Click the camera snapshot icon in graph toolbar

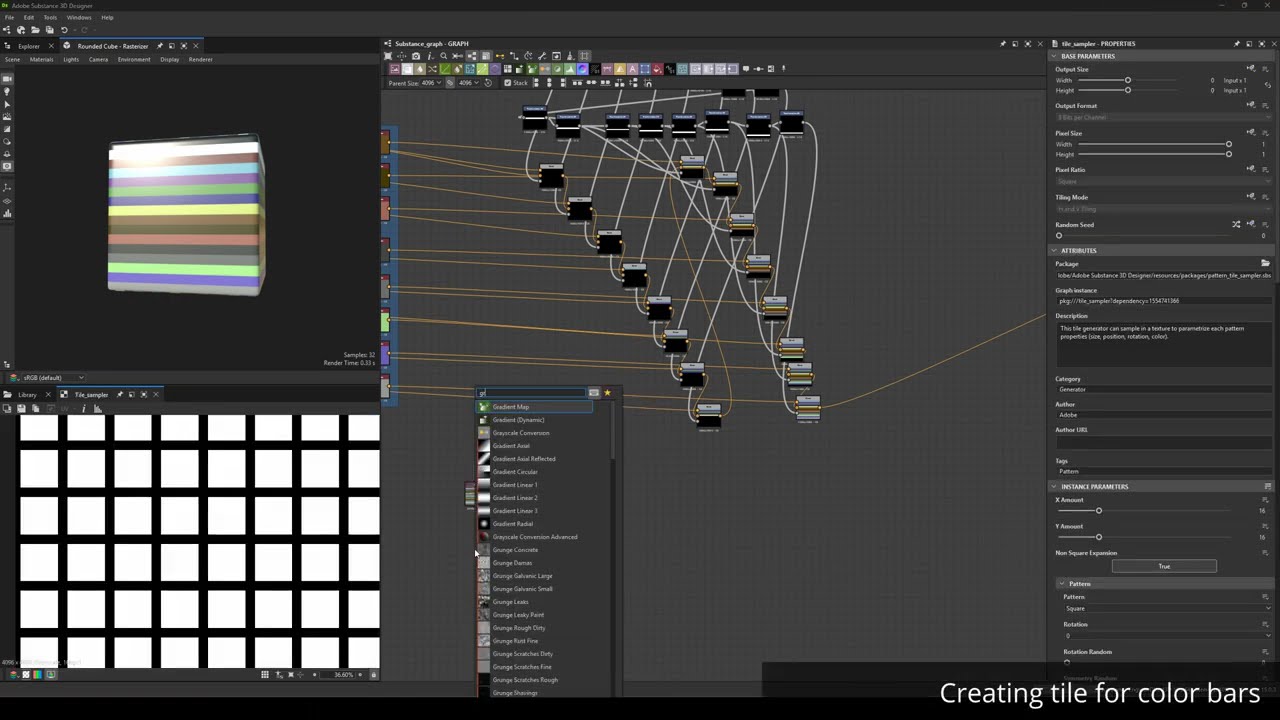point(417,56)
